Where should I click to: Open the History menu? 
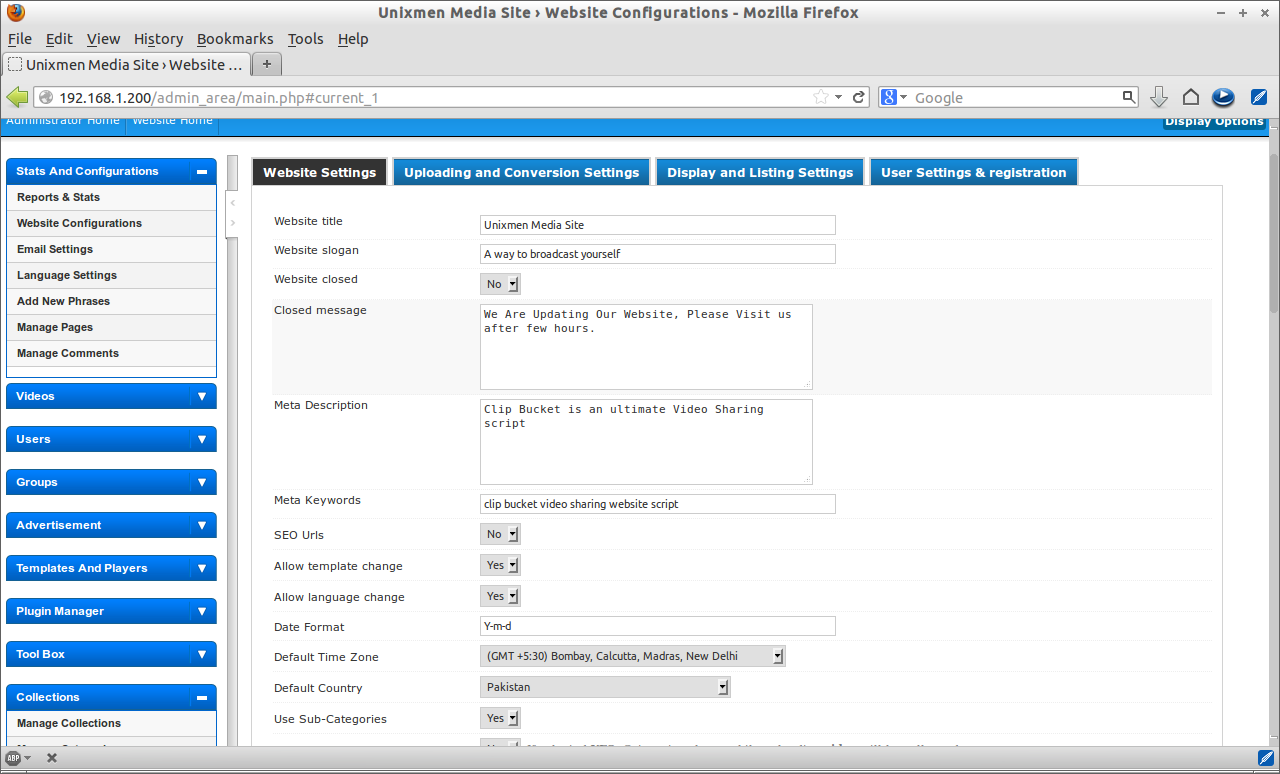coord(158,39)
